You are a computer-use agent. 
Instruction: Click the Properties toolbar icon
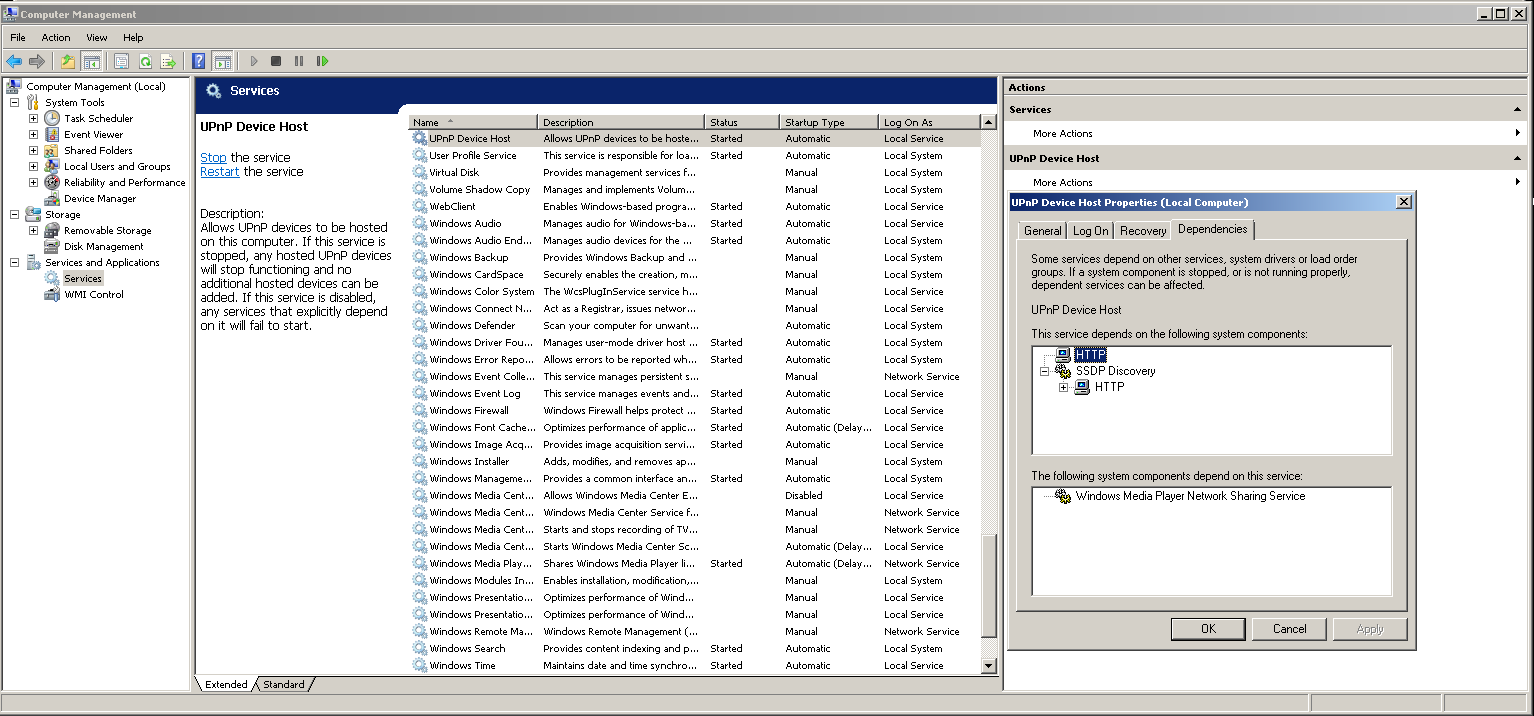(122, 61)
